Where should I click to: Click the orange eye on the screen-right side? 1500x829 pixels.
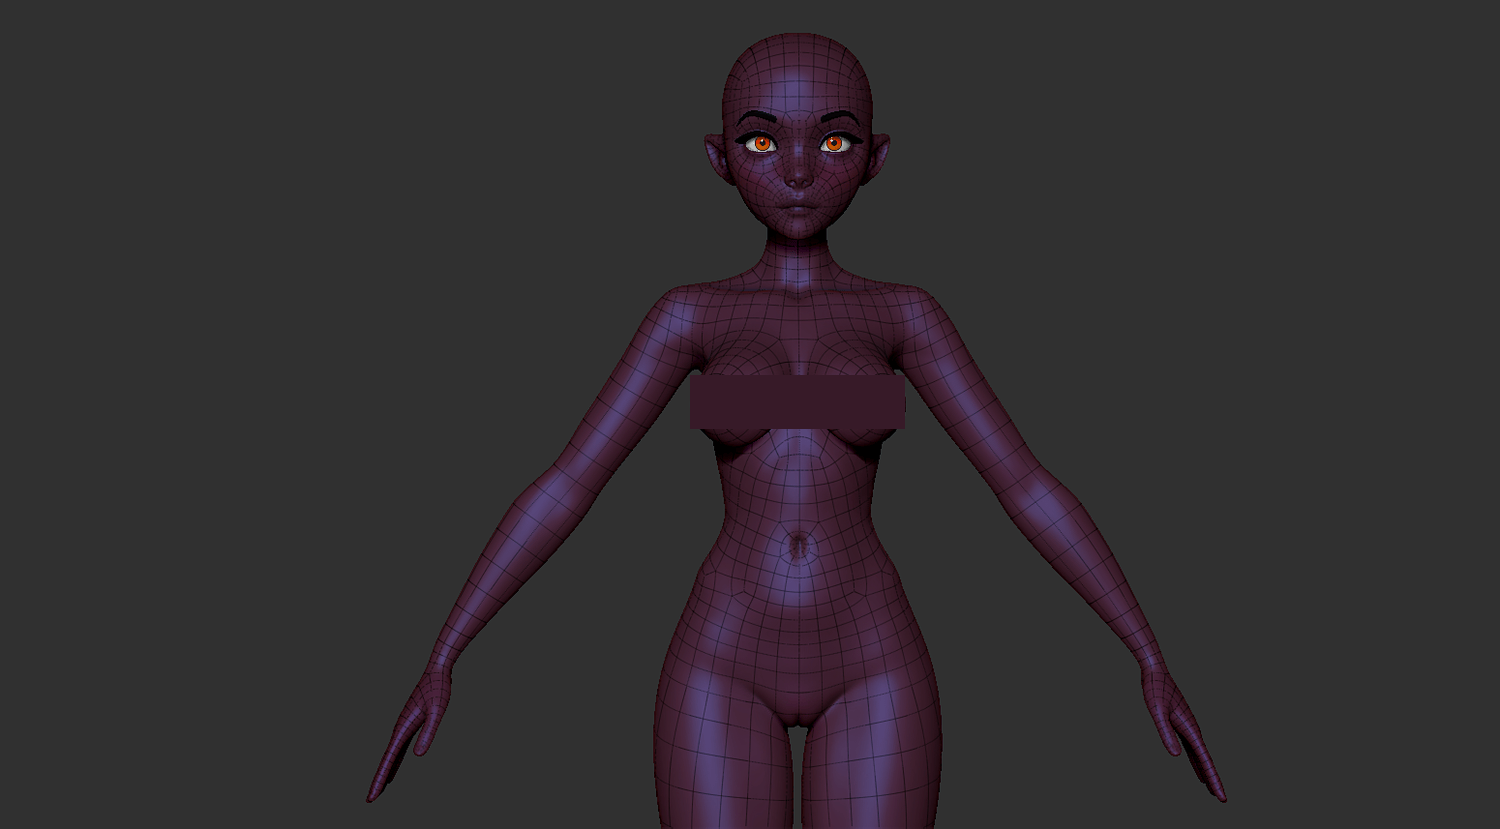click(833, 144)
